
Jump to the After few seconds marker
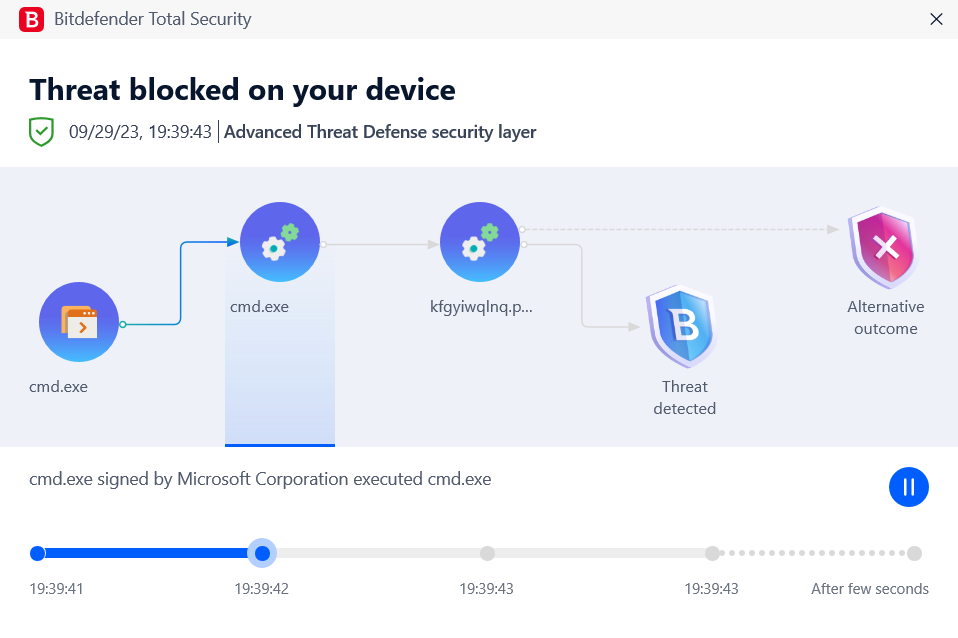pyautogui.click(x=914, y=554)
